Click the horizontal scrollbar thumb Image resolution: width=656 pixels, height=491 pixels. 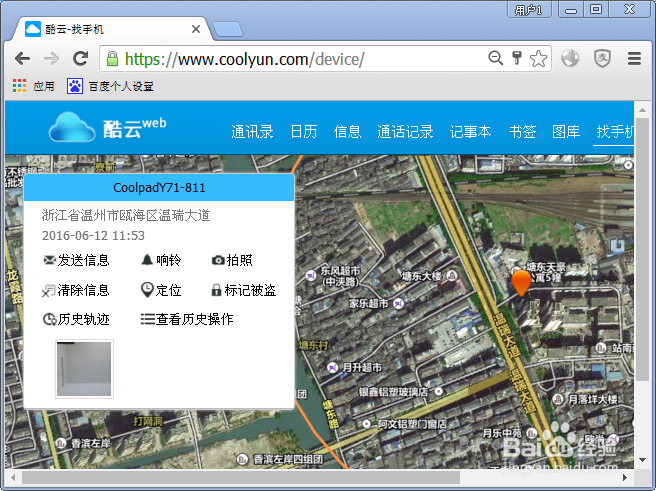pyautogui.click(x=241, y=477)
